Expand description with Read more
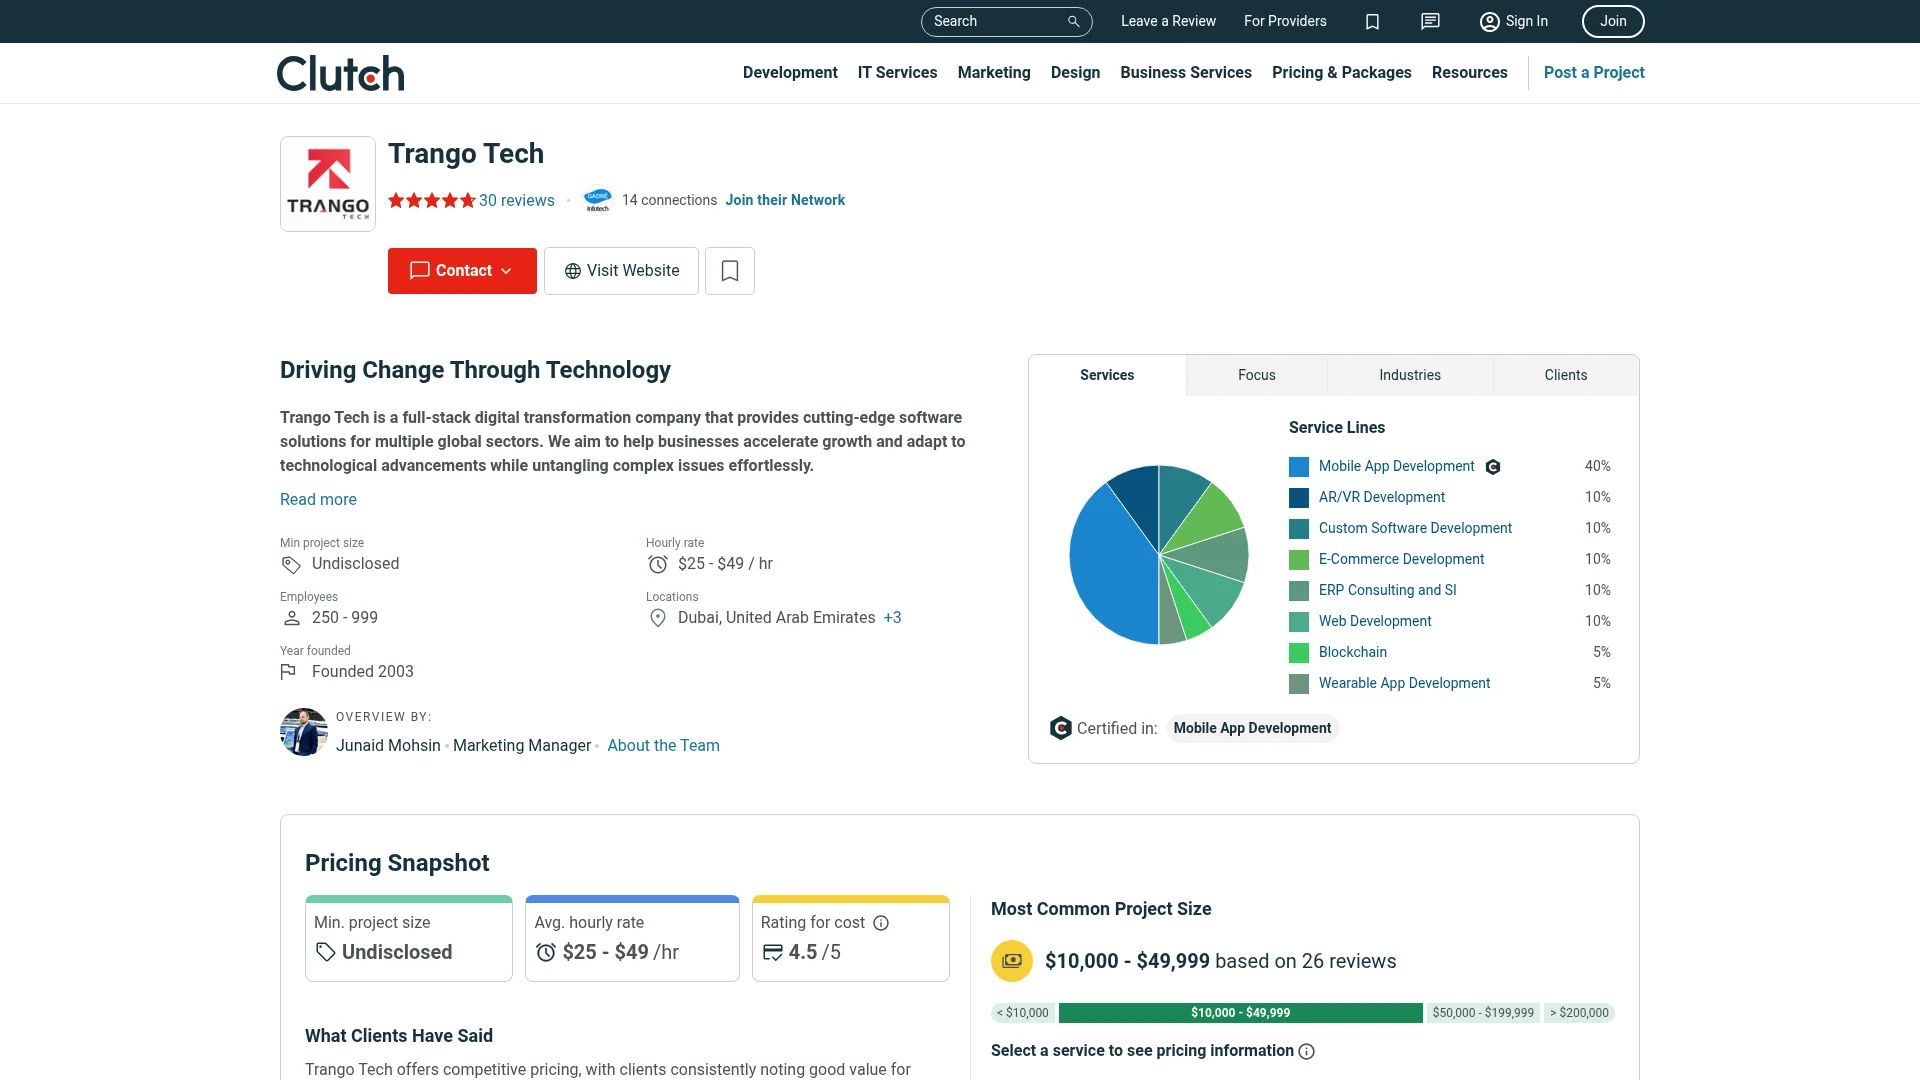The image size is (1920, 1080). (318, 500)
